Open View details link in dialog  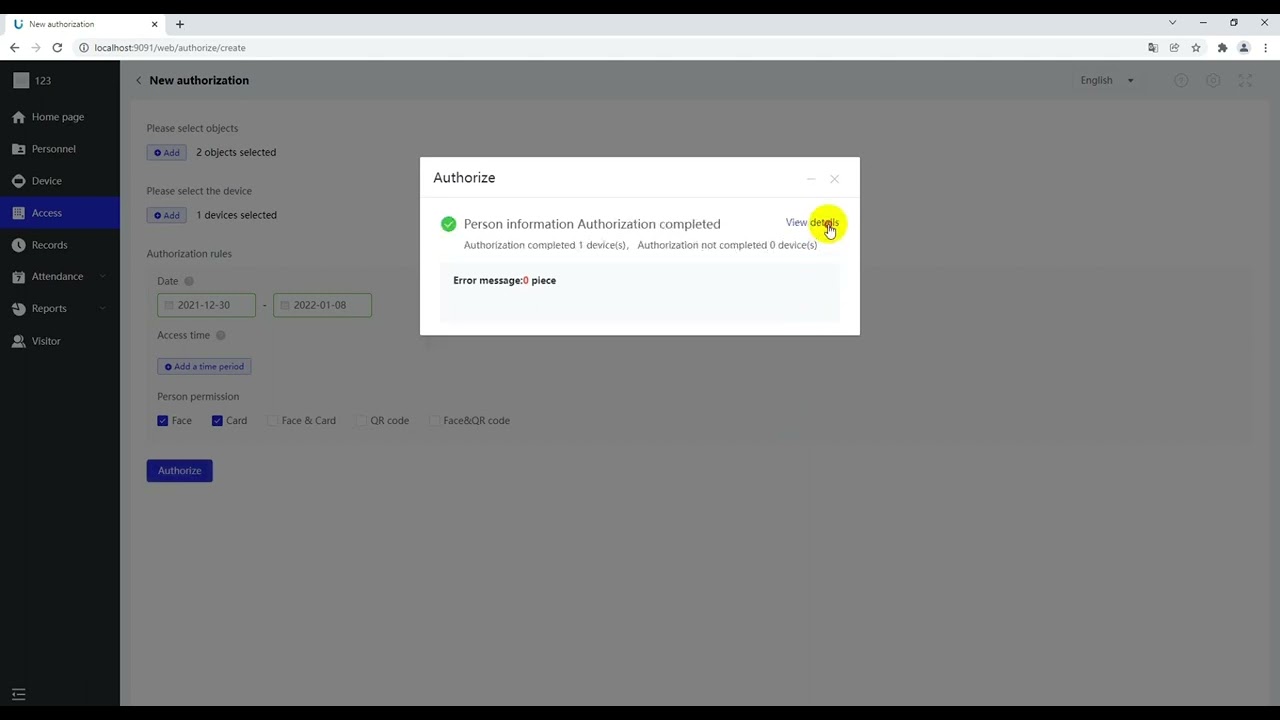(x=812, y=222)
